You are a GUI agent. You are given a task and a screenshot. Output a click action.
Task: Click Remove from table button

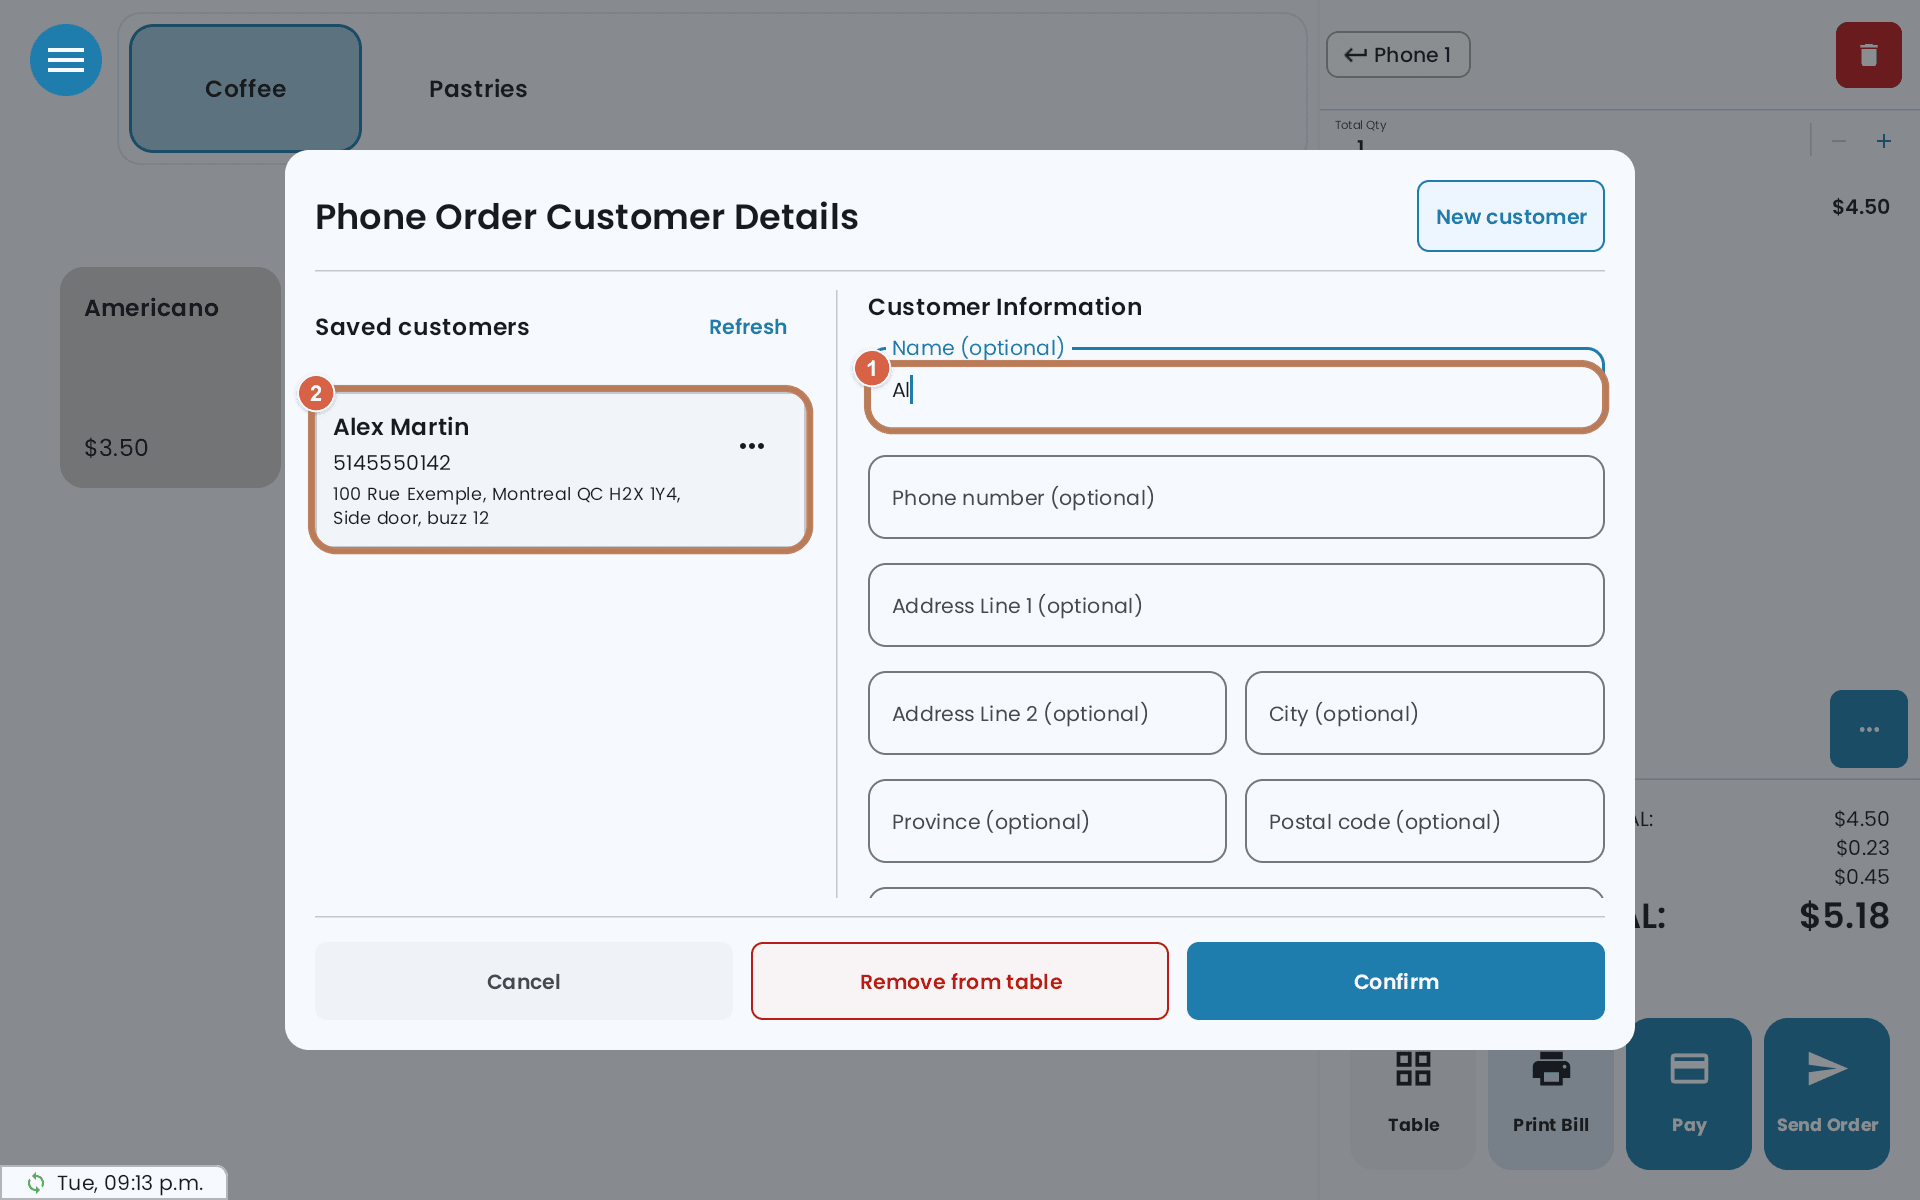point(960,981)
